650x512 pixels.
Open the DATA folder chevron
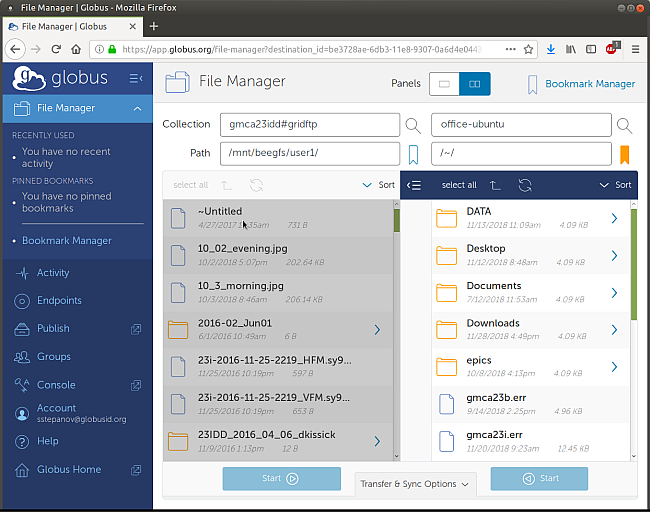[x=614, y=218]
